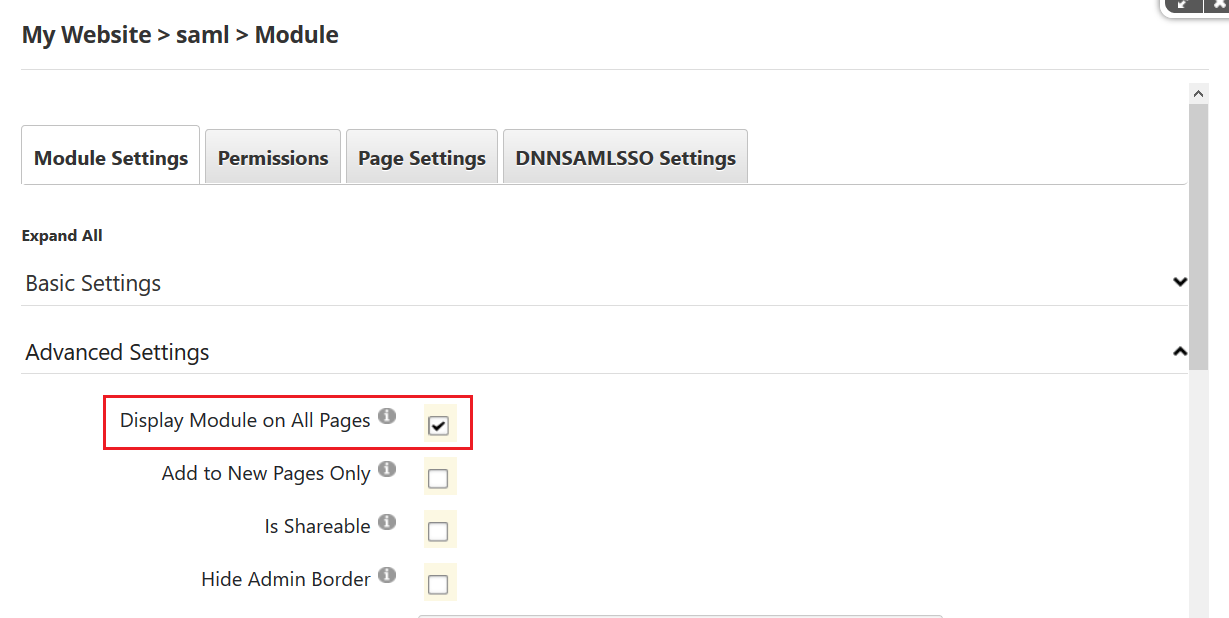Tick the Hide Admin Border checkbox
Image resolution: width=1229 pixels, height=618 pixels.
pyautogui.click(x=438, y=584)
